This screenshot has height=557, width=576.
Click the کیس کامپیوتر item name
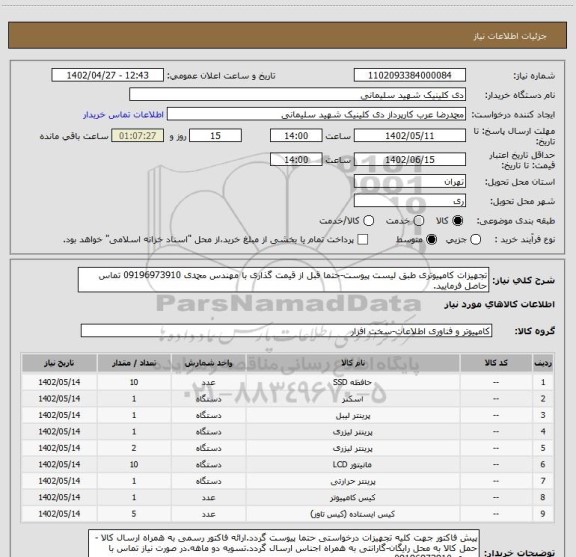pos(353,497)
